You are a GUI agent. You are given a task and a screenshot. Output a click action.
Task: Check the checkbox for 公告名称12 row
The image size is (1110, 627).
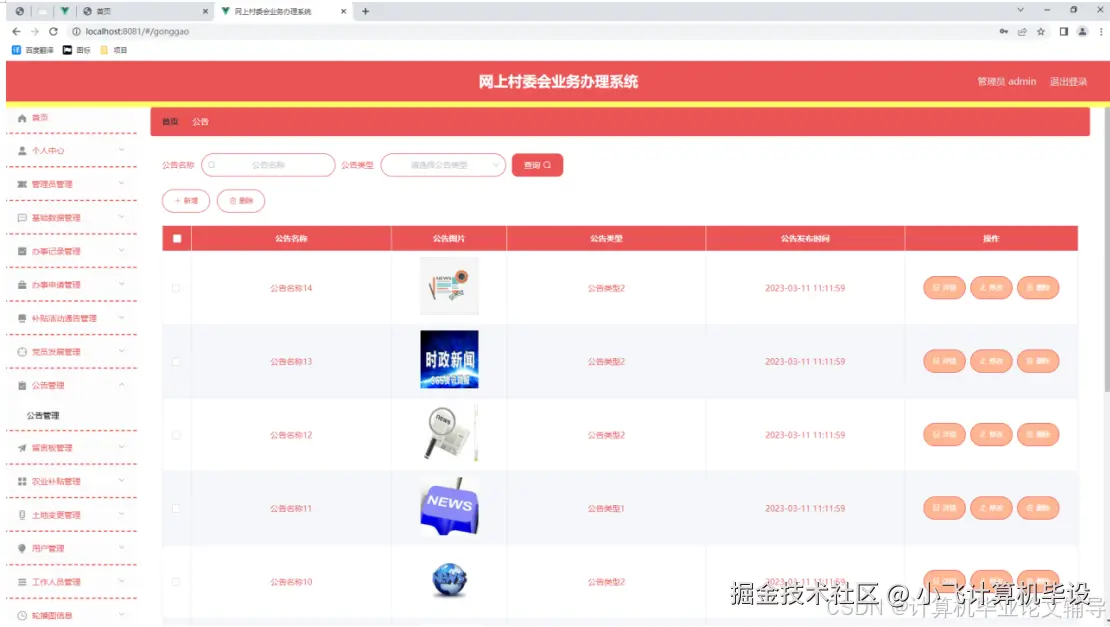177,434
